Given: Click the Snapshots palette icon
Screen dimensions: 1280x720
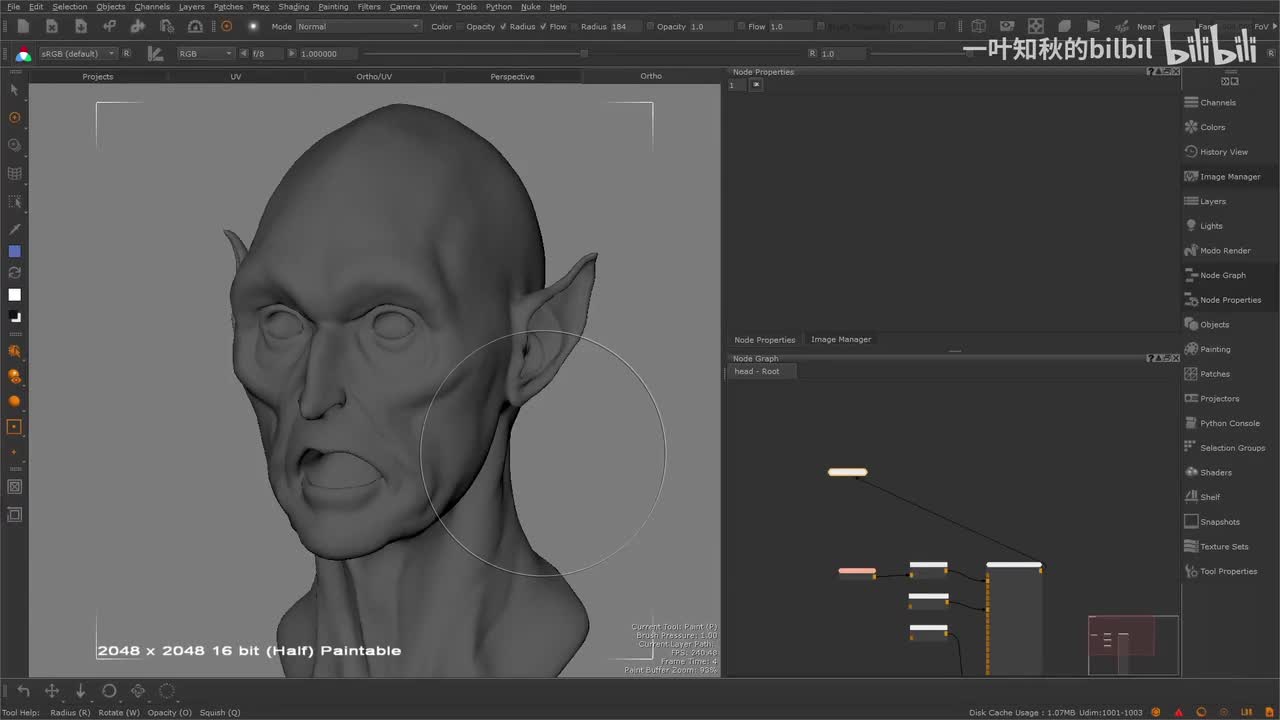Looking at the screenshot, I should point(1191,522).
